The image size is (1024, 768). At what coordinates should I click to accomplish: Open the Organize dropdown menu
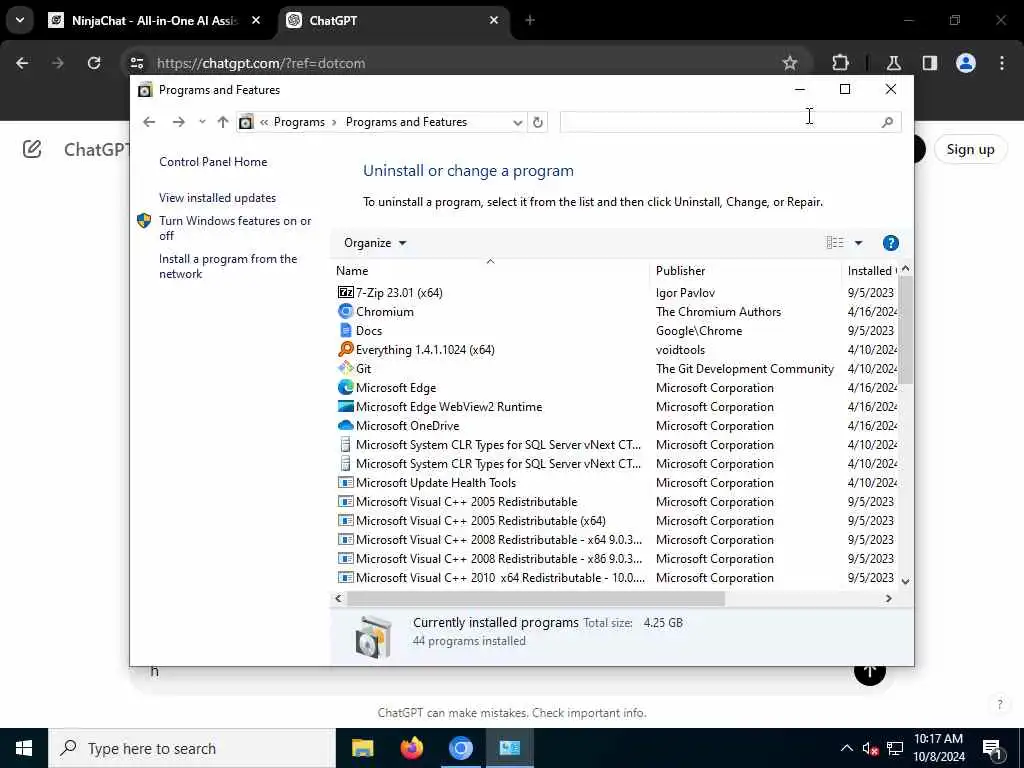click(375, 243)
